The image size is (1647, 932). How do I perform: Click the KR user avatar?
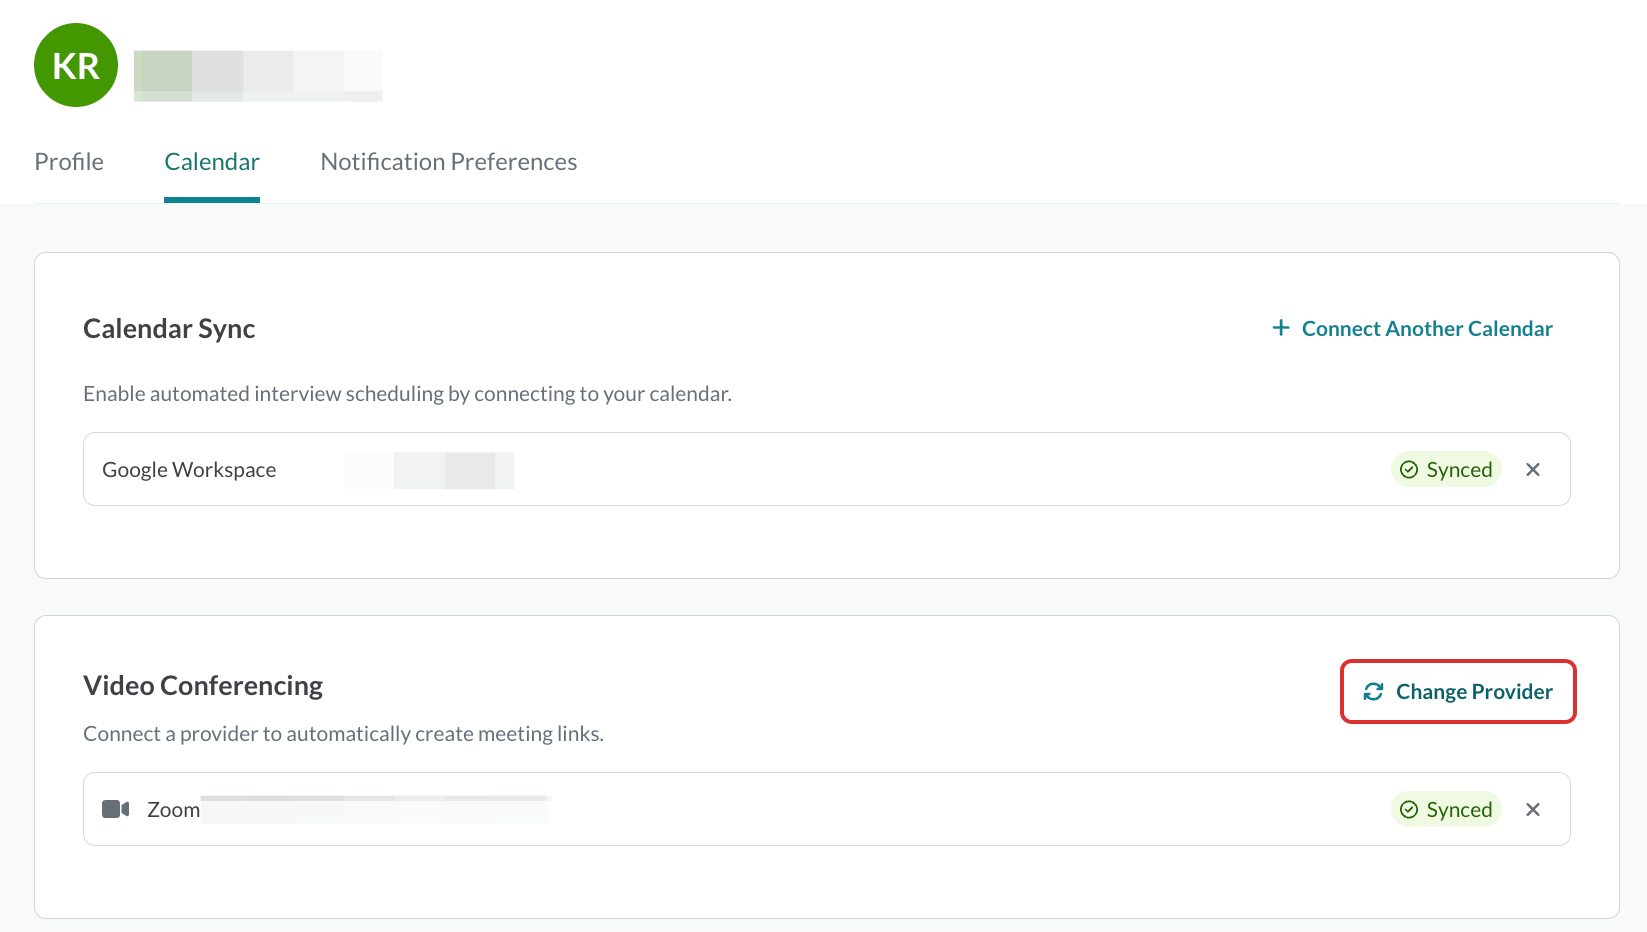coord(76,65)
